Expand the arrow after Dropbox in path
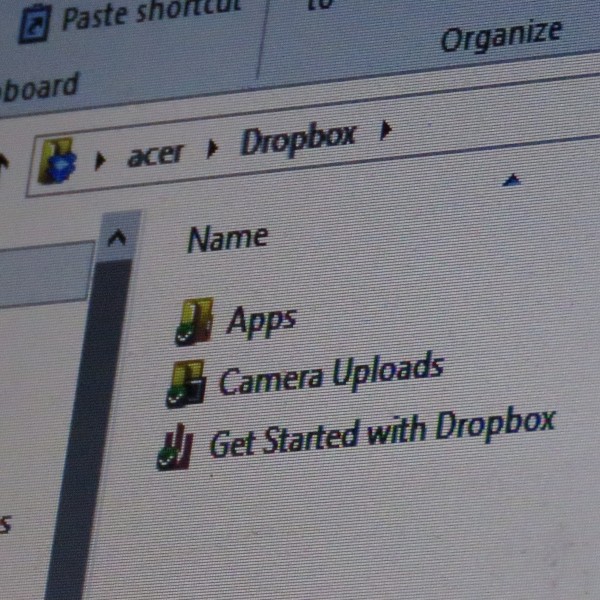The width and height of the screenshot is (600, 600). click(386, 130)
